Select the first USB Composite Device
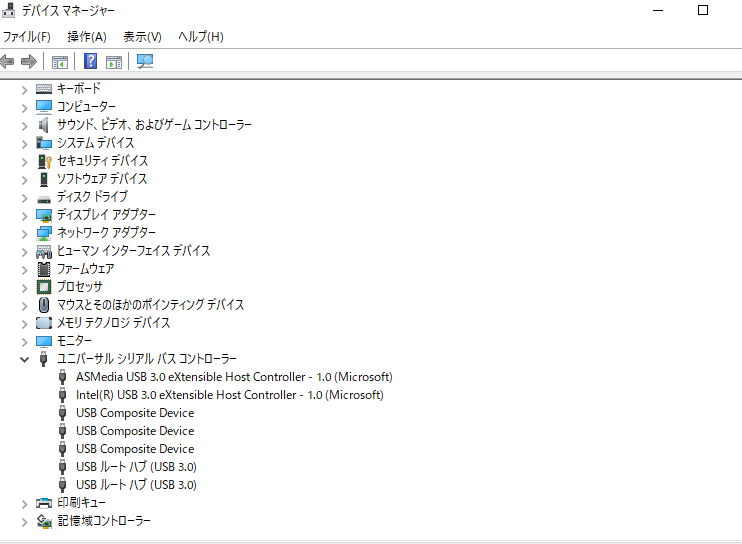Image resolution: width=742 pixels, height=544 pixels. tap(135, 413)
